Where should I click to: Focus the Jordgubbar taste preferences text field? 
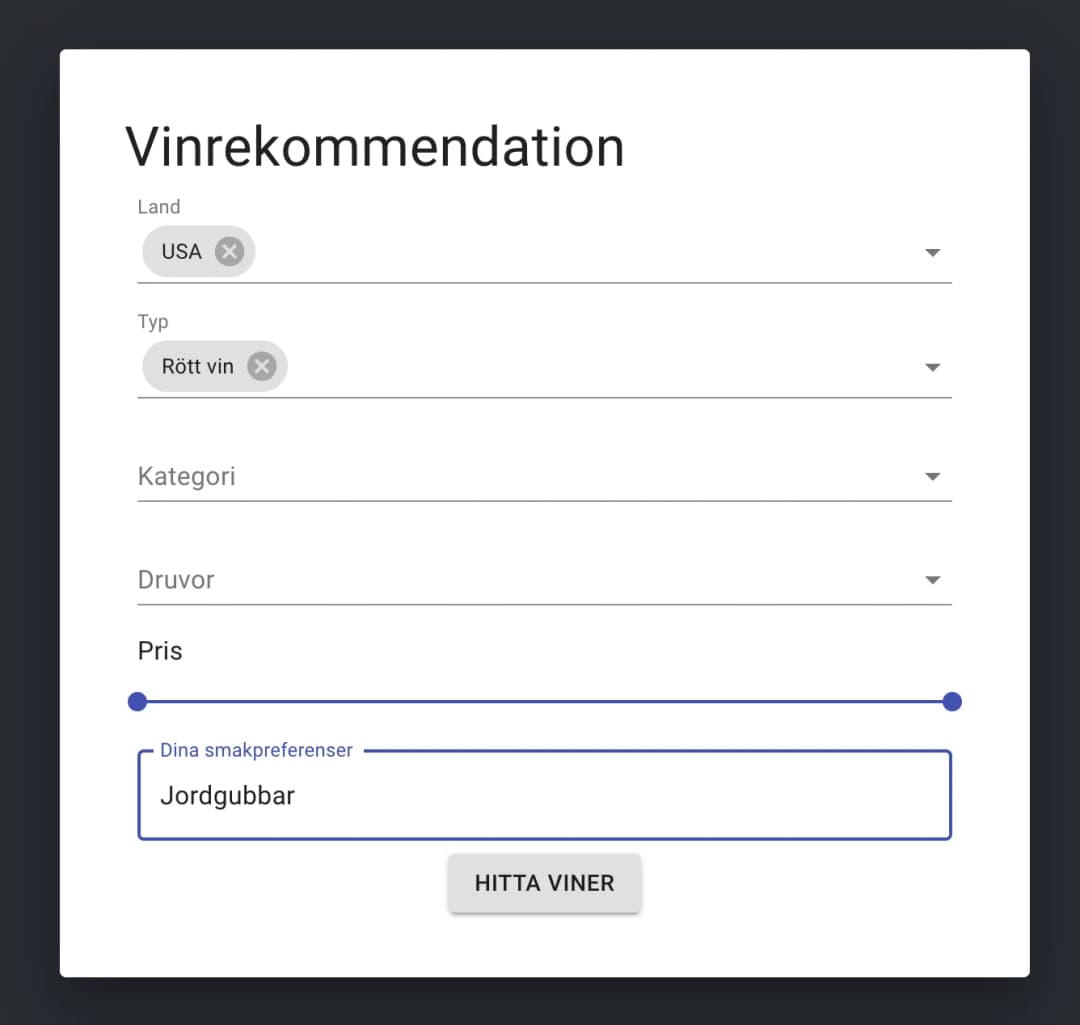pos(544,796)
